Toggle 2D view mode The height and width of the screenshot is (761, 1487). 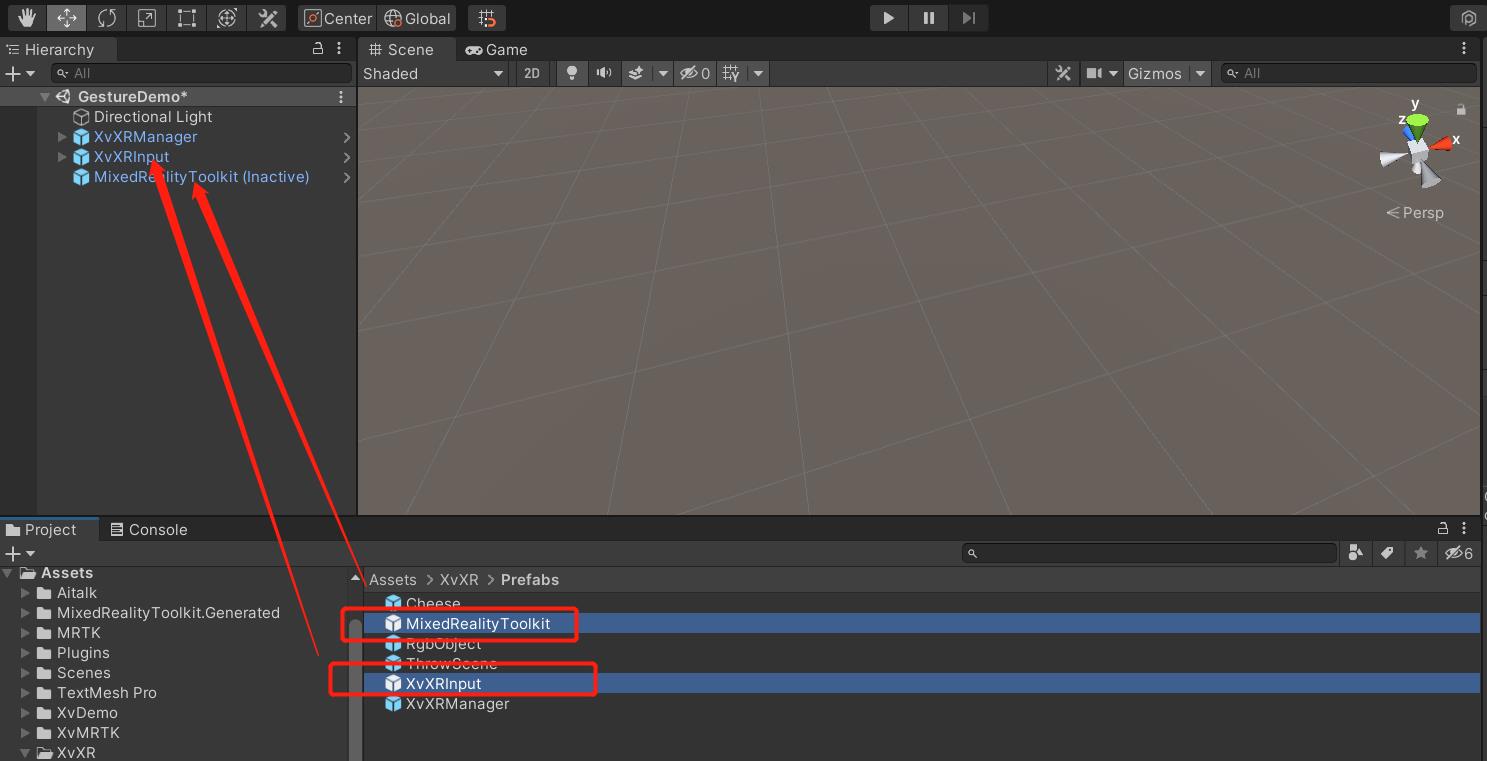pyautogui.click(x=532, y=73)
